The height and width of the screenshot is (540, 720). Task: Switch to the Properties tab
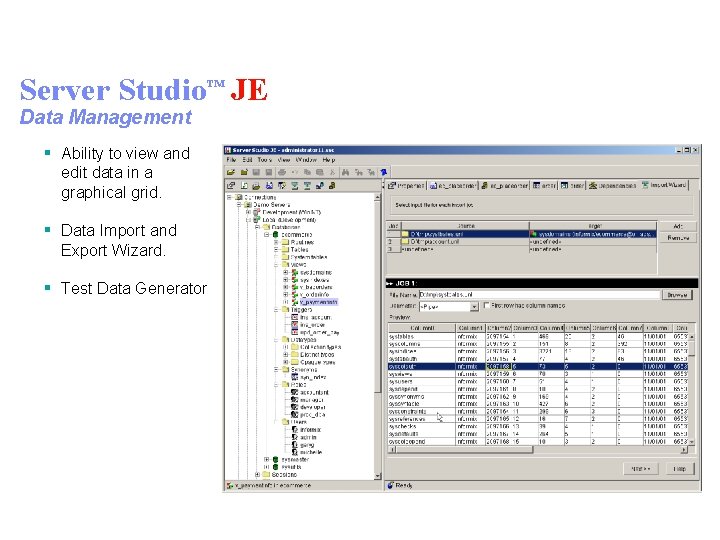tap(406, 186)
